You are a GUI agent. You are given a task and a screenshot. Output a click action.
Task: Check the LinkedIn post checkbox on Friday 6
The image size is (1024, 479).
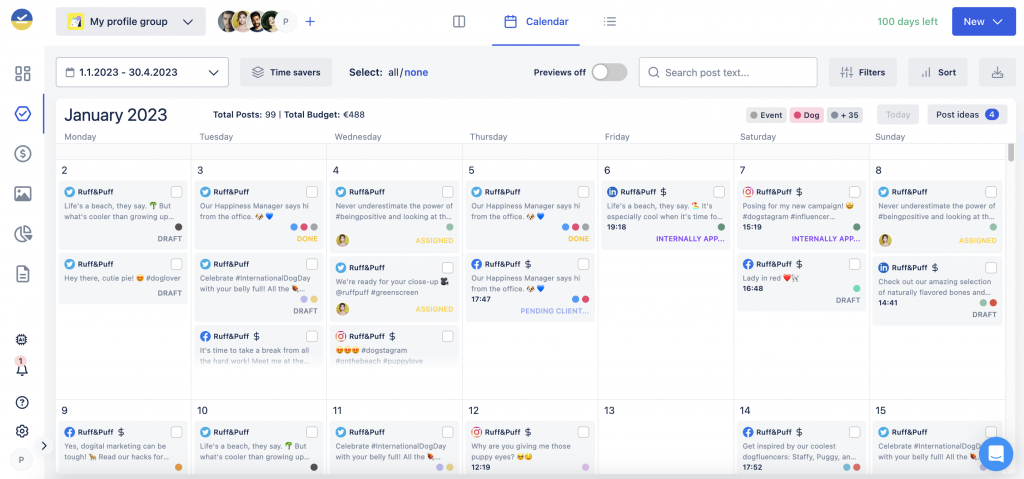[x=718, y=192]
